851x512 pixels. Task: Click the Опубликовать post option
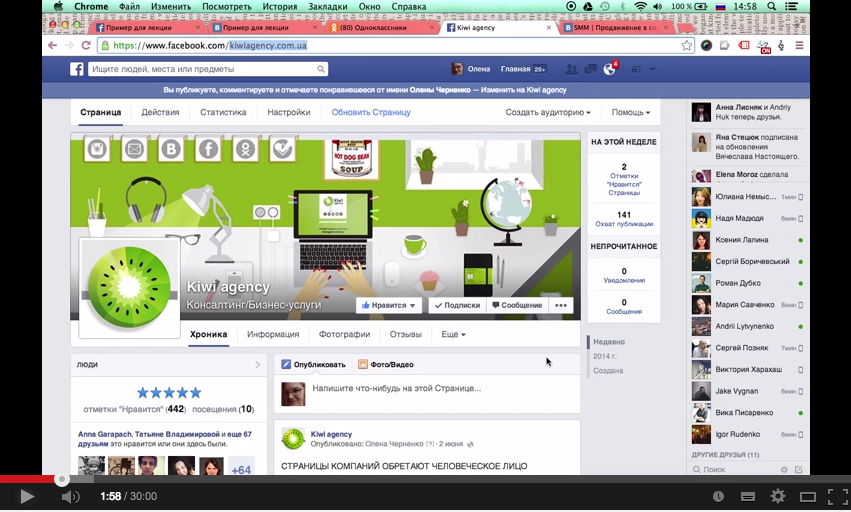[x=313, y=364]
